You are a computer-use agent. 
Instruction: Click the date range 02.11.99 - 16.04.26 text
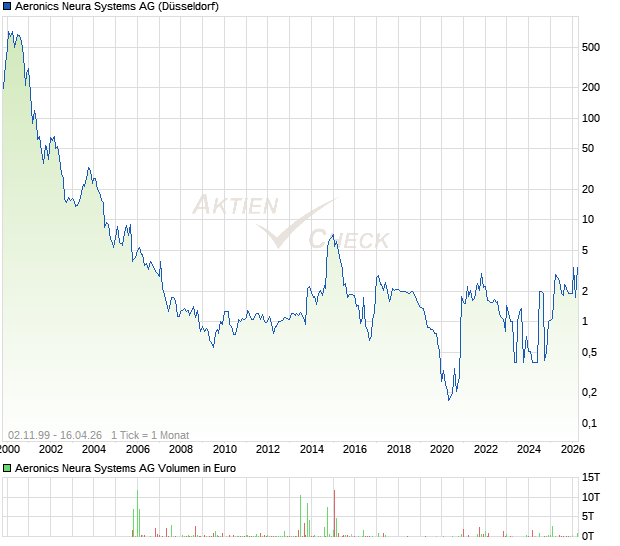(54, 435)
